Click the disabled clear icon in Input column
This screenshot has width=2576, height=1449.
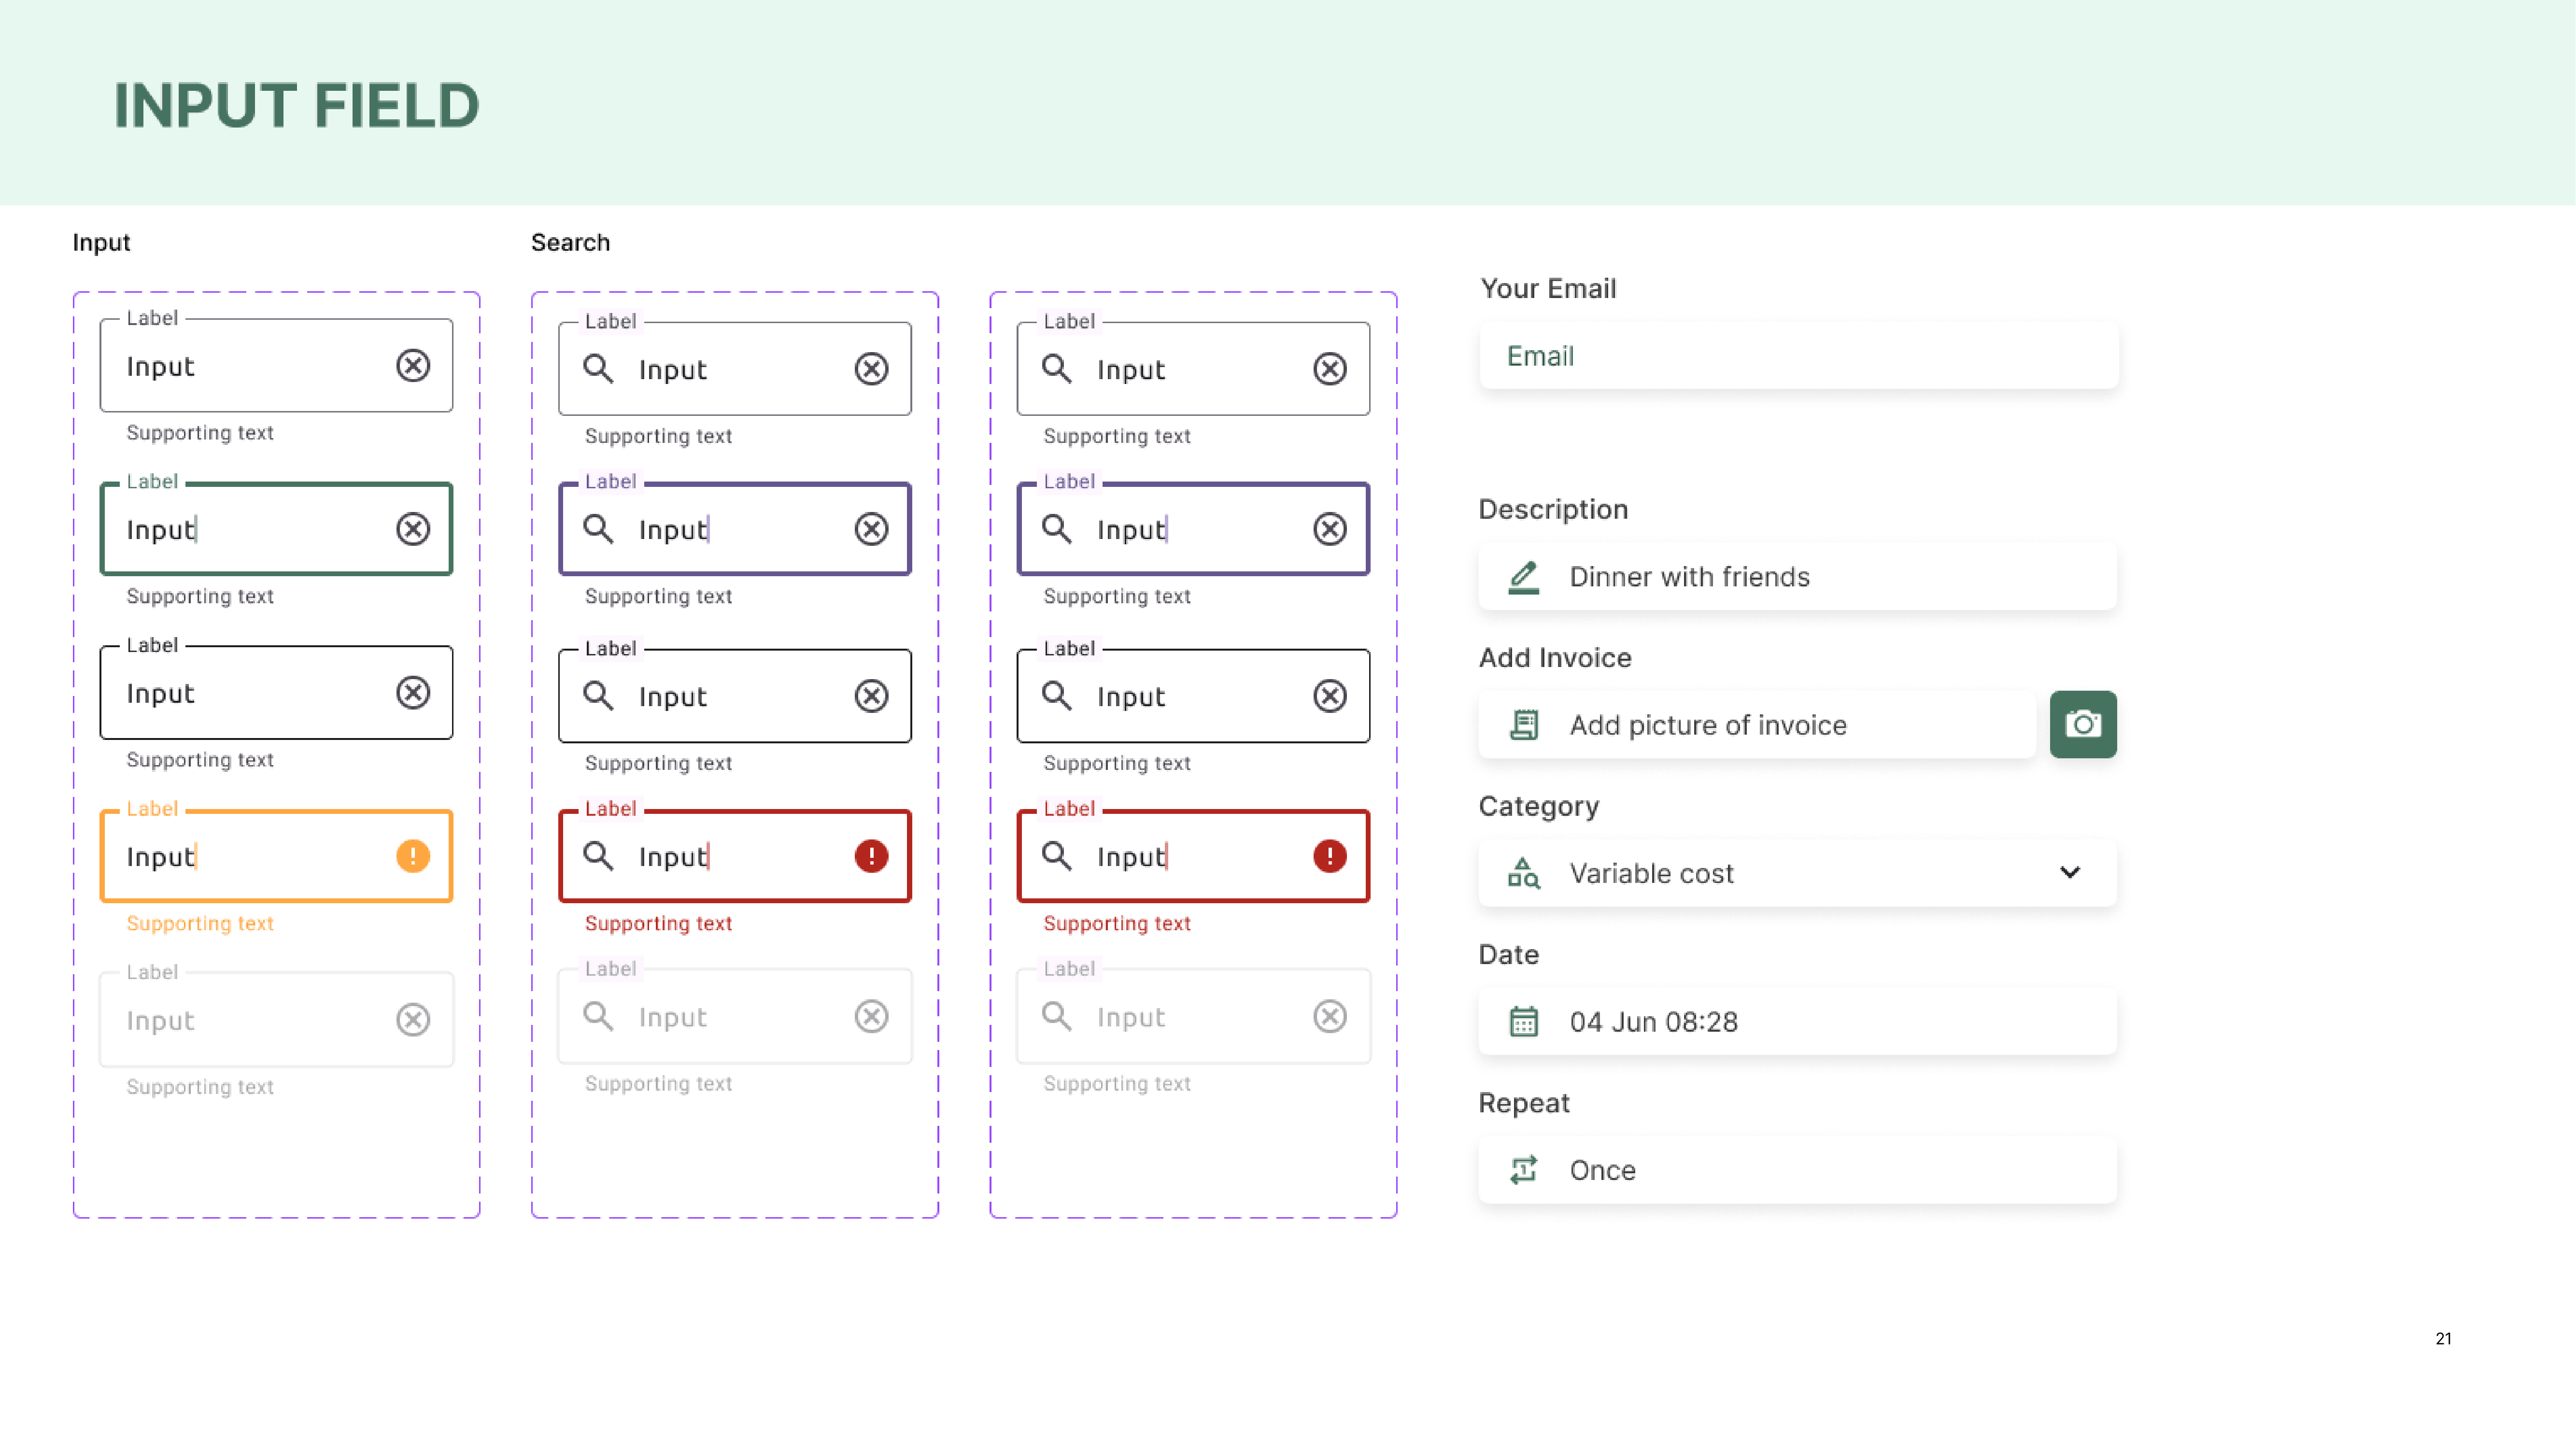tap(413, 1020)
